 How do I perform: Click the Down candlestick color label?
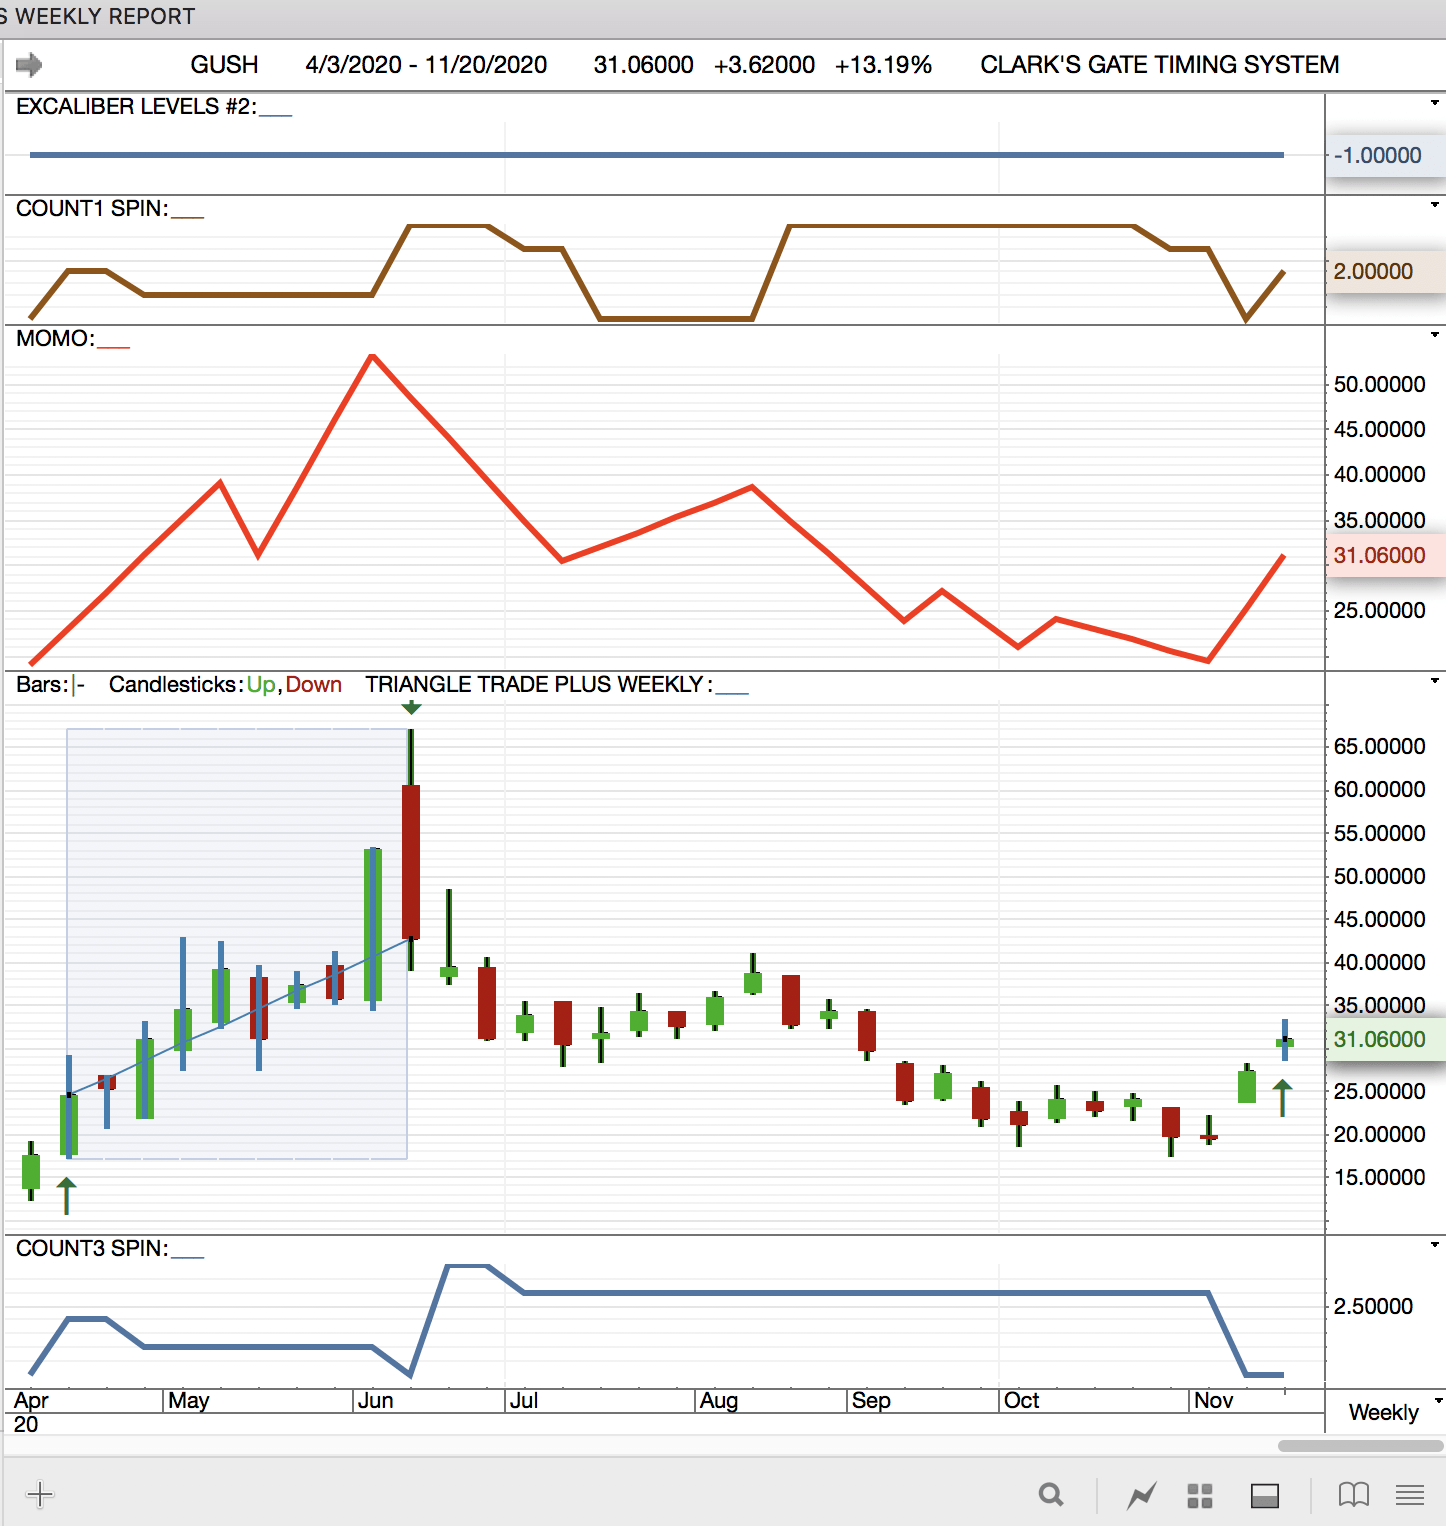[314, 684]
